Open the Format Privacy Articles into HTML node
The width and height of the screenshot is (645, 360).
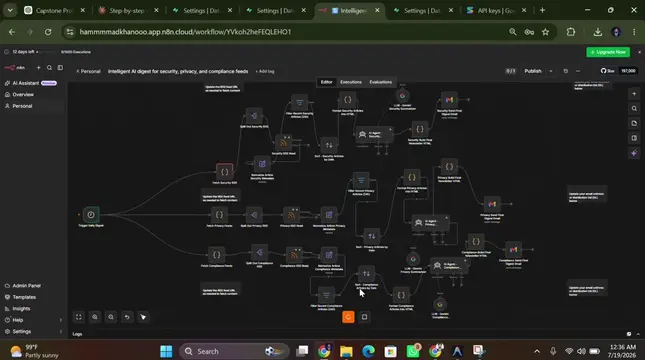[x=412, y=177]
